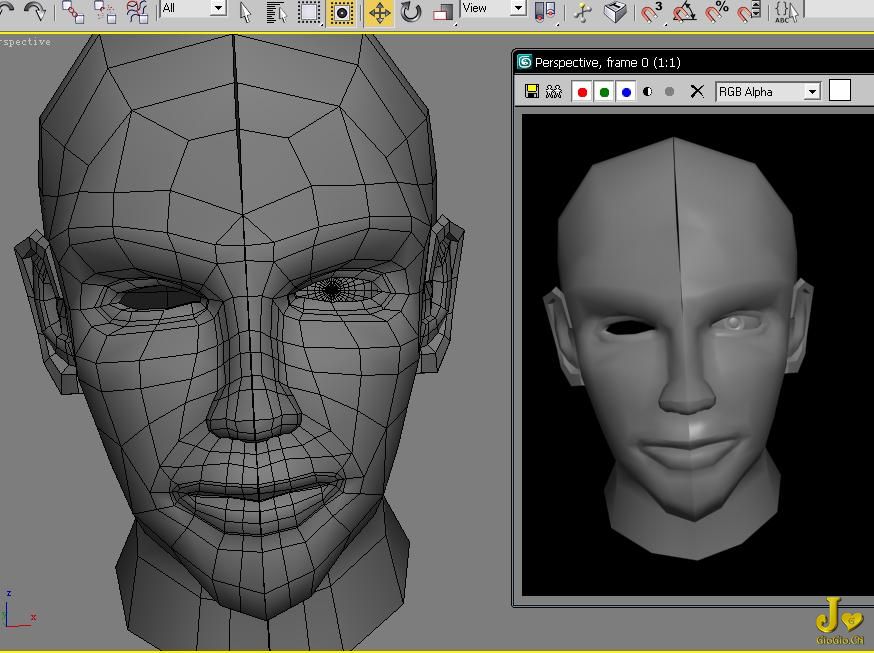Toggle Window/Crossing selection mode
The width and height of the screenshot is (874, 653).
coord(342,12)
